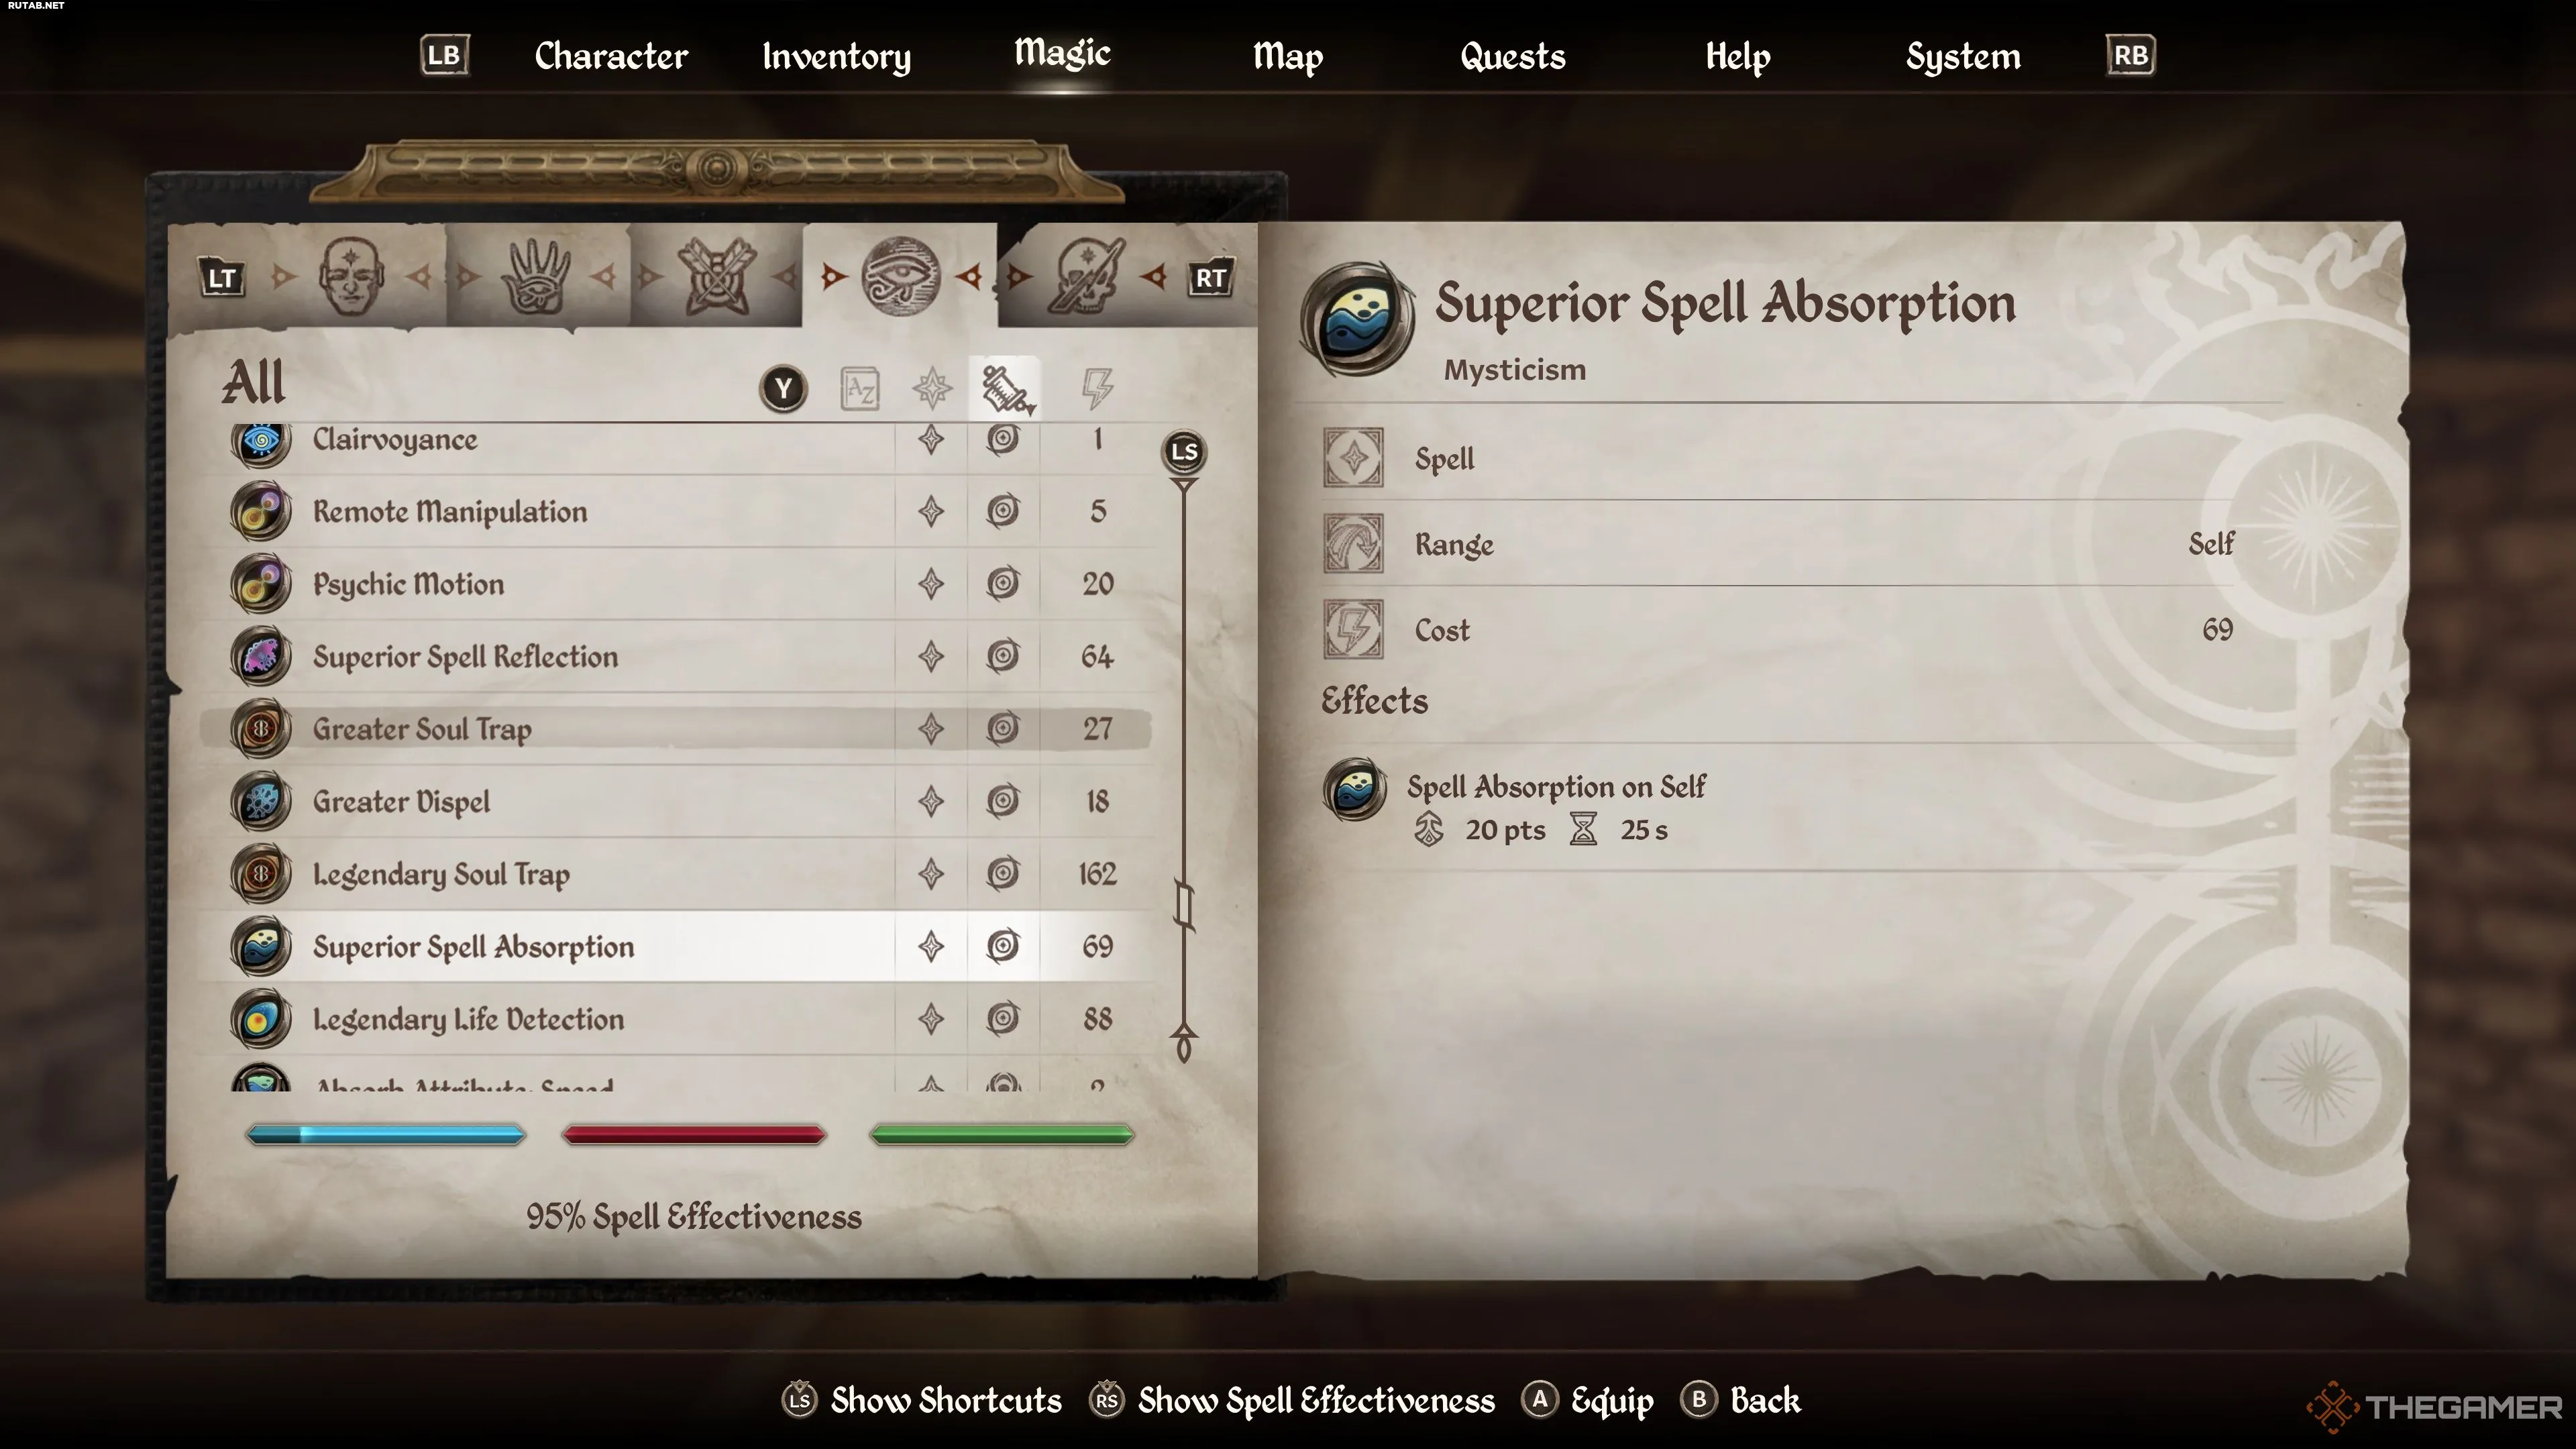Select the crossed arrows shield school tab

716,276
